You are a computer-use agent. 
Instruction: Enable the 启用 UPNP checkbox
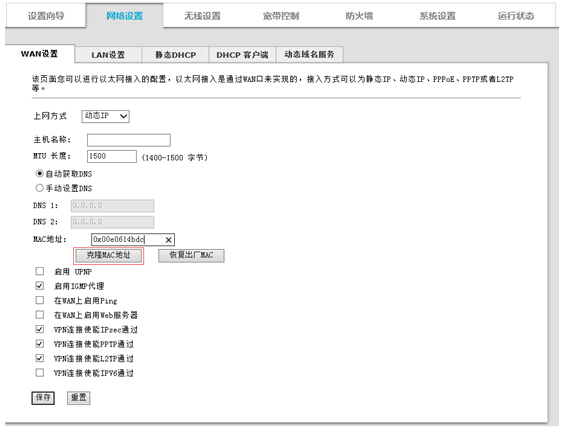coord(40,271)
